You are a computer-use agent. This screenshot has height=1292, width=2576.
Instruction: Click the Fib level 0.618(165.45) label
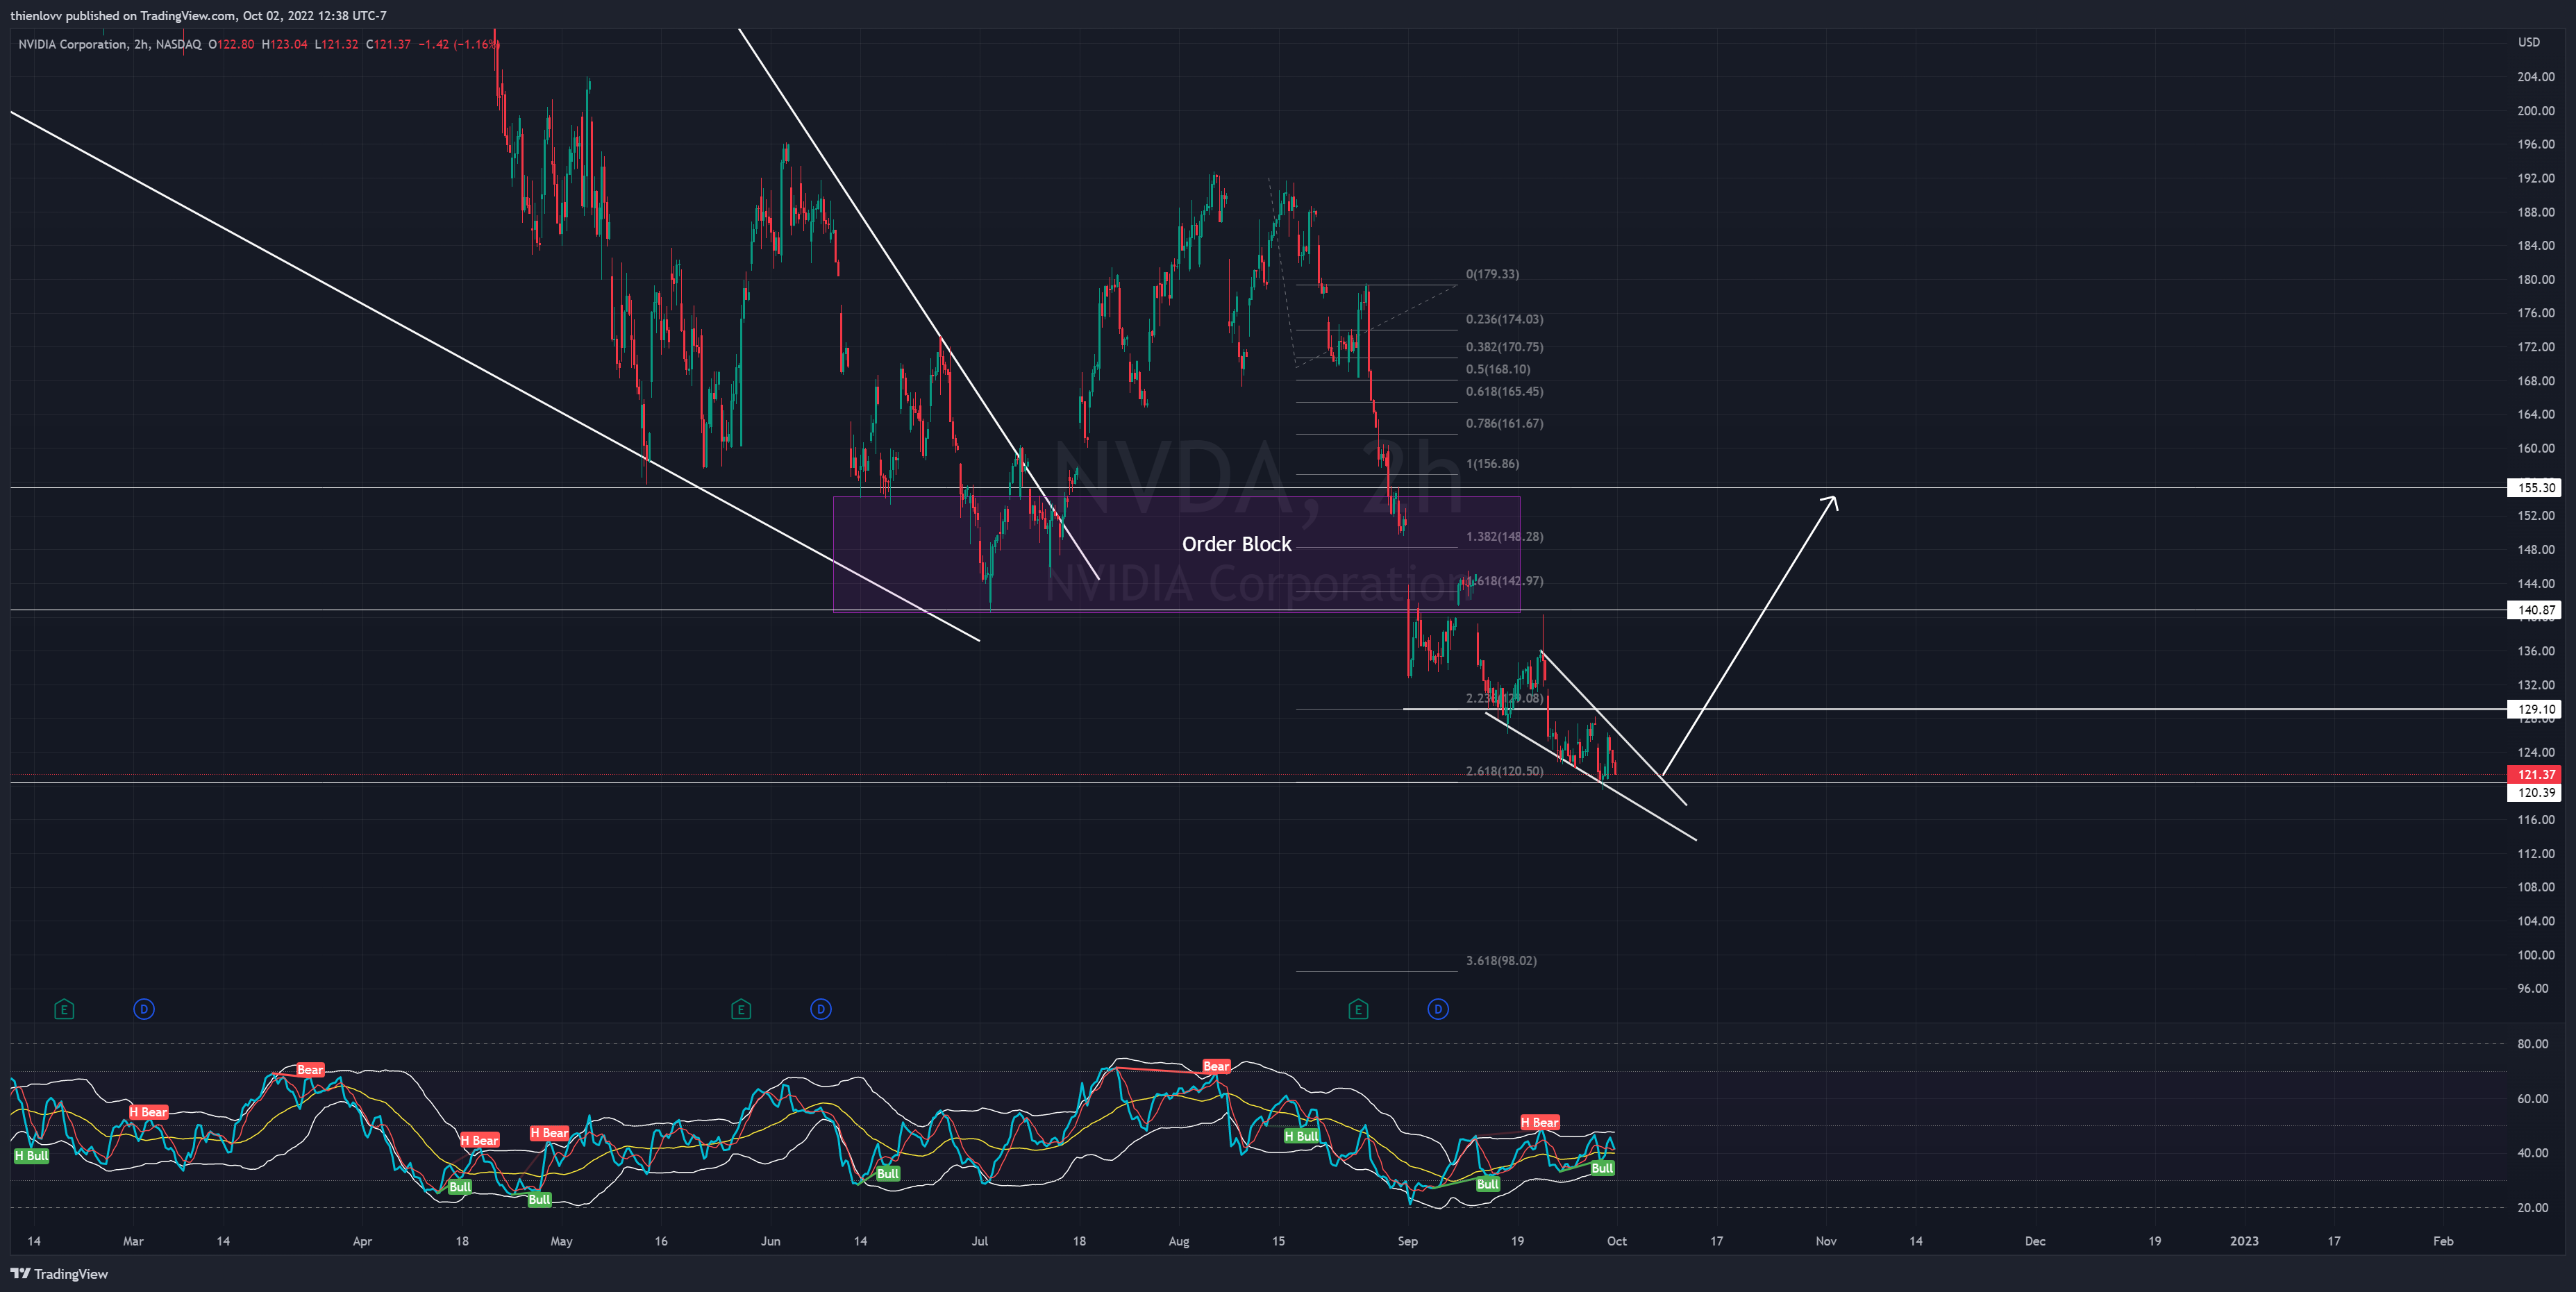click(x=1504, y=391)
